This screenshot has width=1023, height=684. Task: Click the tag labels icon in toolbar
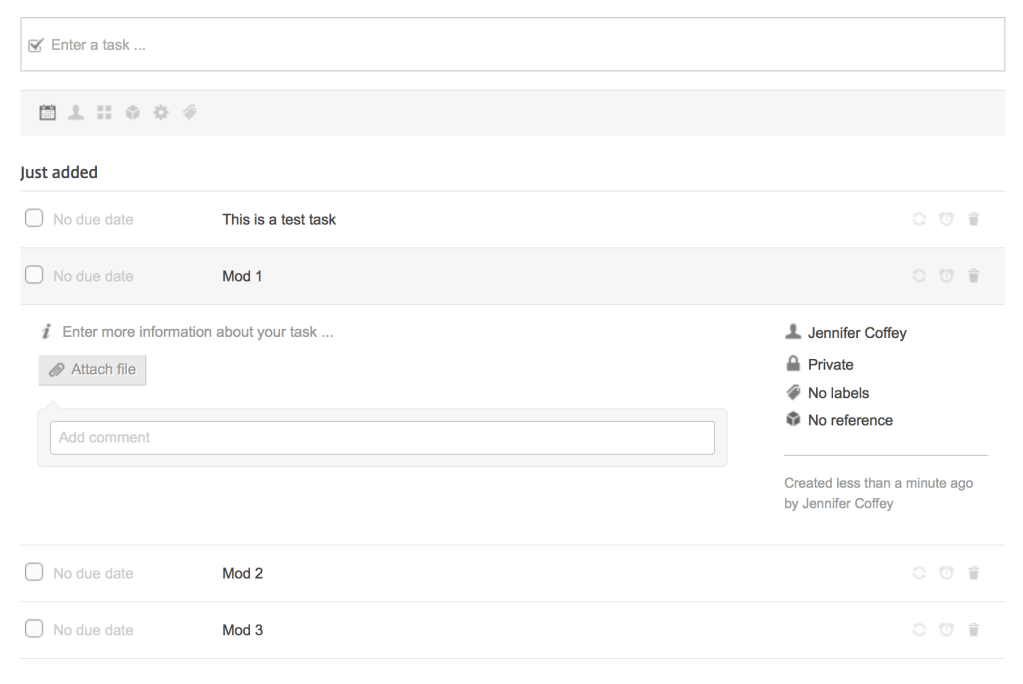click(187, 114)
